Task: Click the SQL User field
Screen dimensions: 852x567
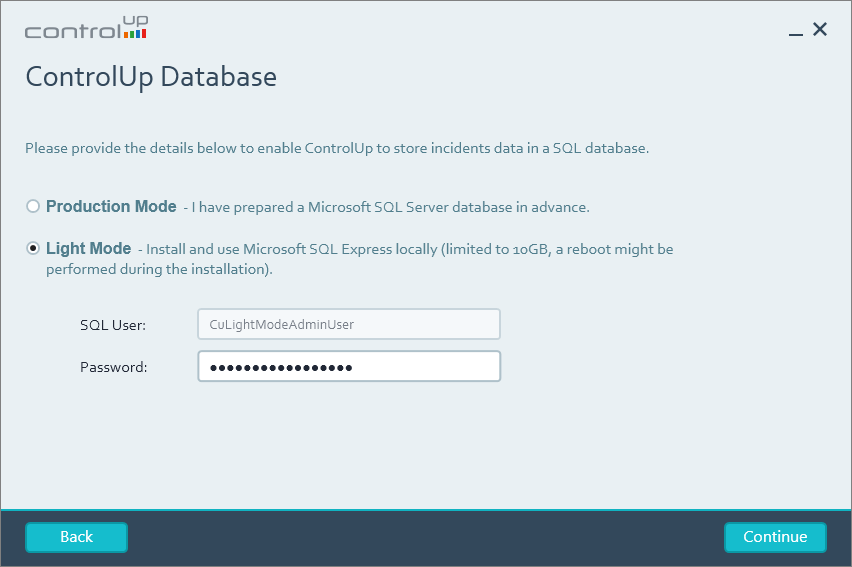Action: pyautogui.click(x=348, y=324)
